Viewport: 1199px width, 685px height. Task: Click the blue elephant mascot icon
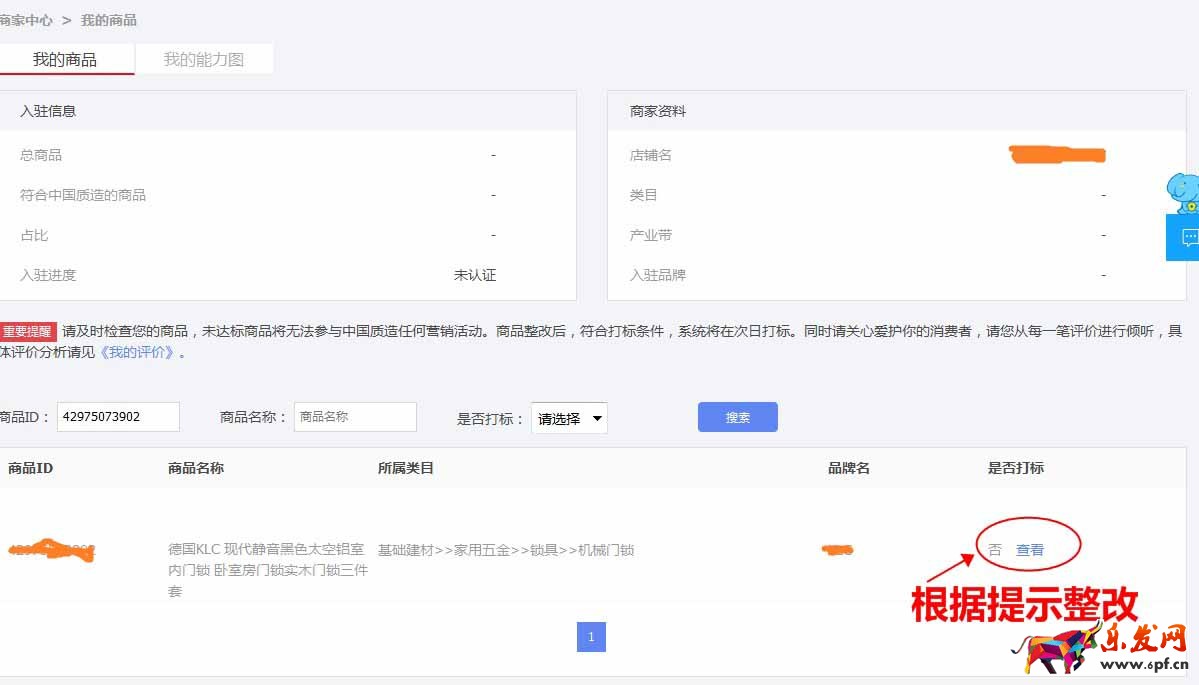click(x=1184, y=193)
